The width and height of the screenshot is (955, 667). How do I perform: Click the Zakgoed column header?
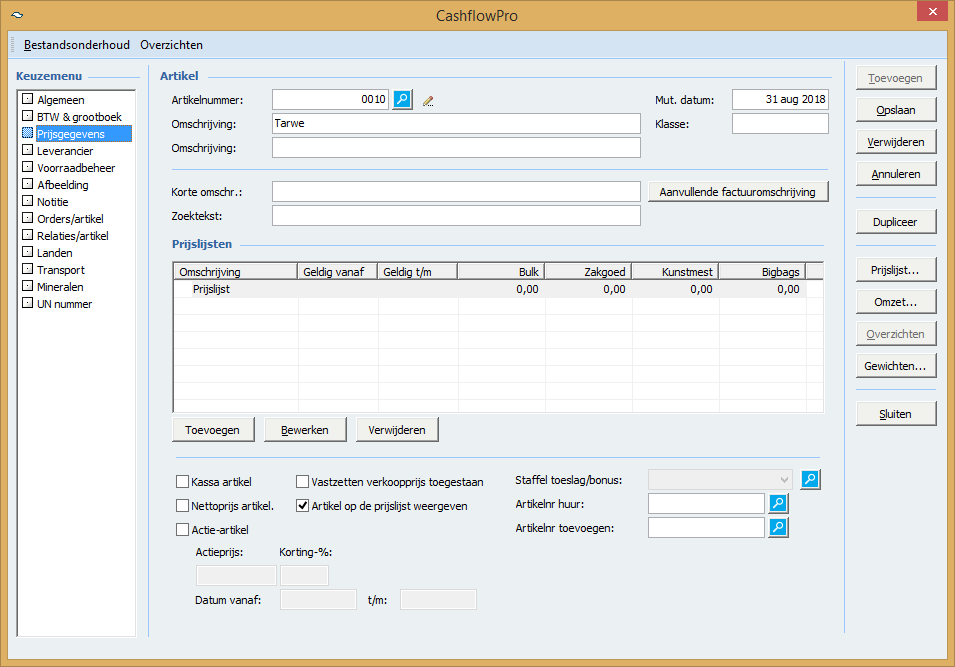point(588,272)
